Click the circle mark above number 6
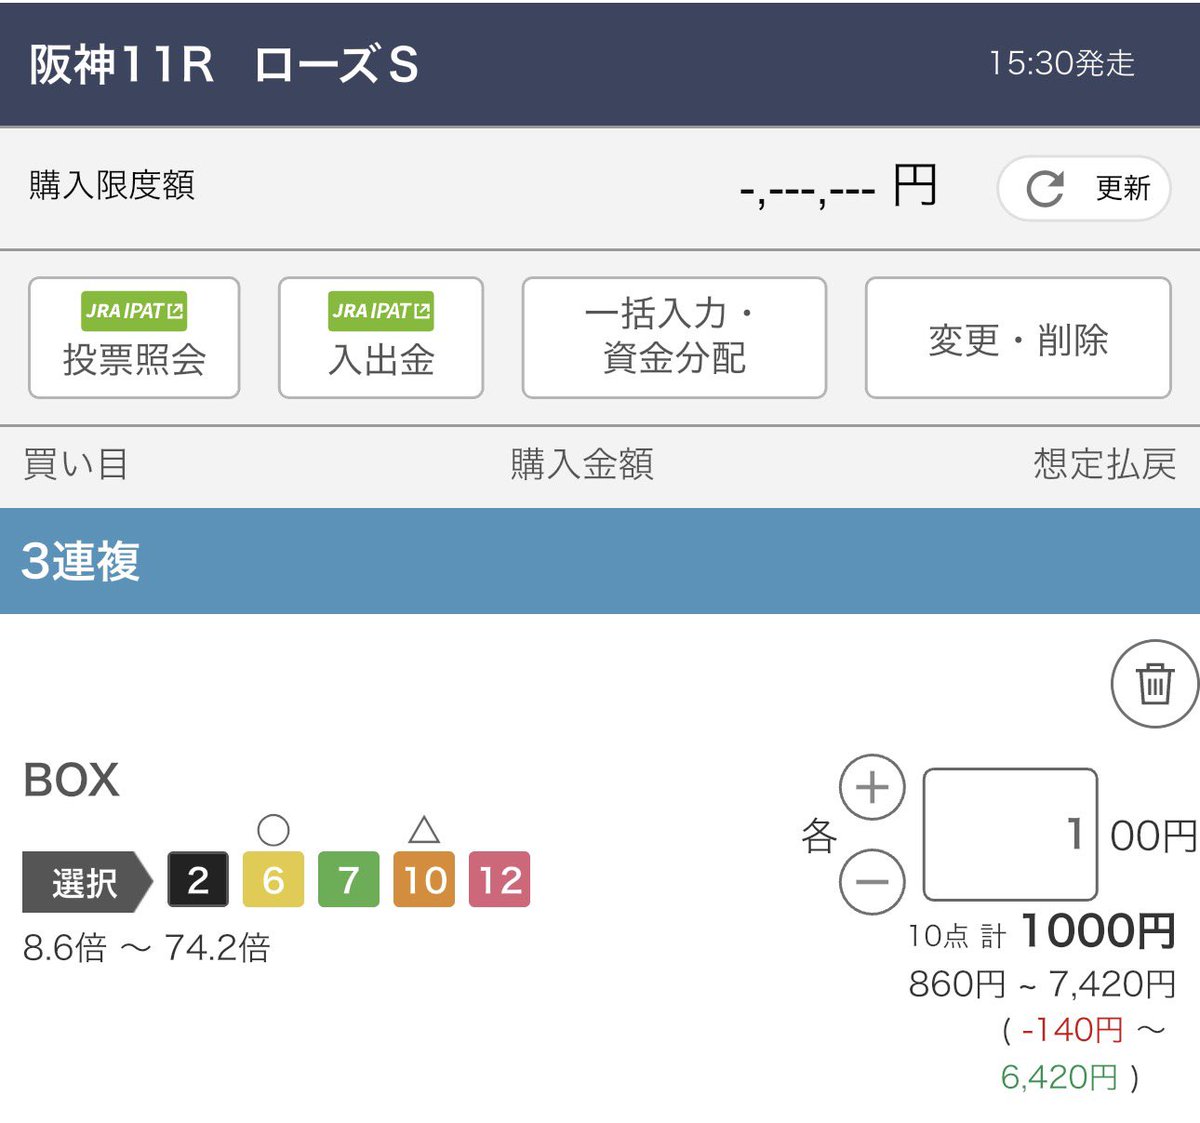 pyautogui.click(x=273, y=830)
